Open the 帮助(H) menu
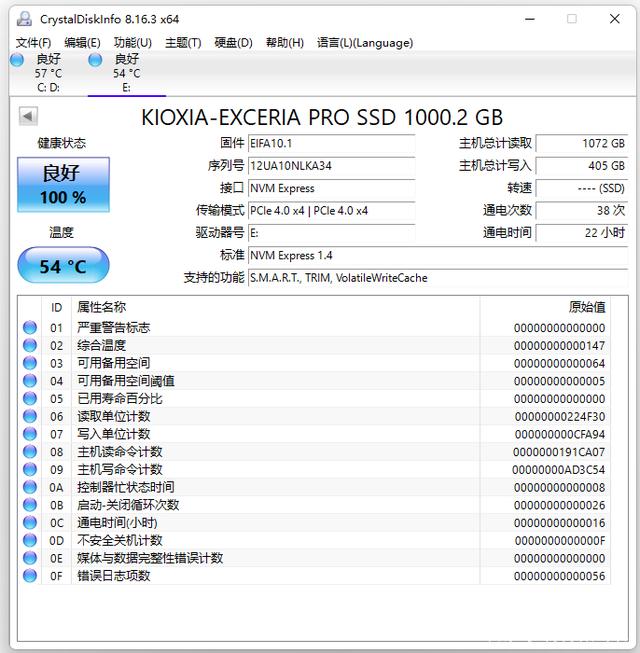Image resolution: width=640 pixels, height=653 pixels. (x=285, y=42)
